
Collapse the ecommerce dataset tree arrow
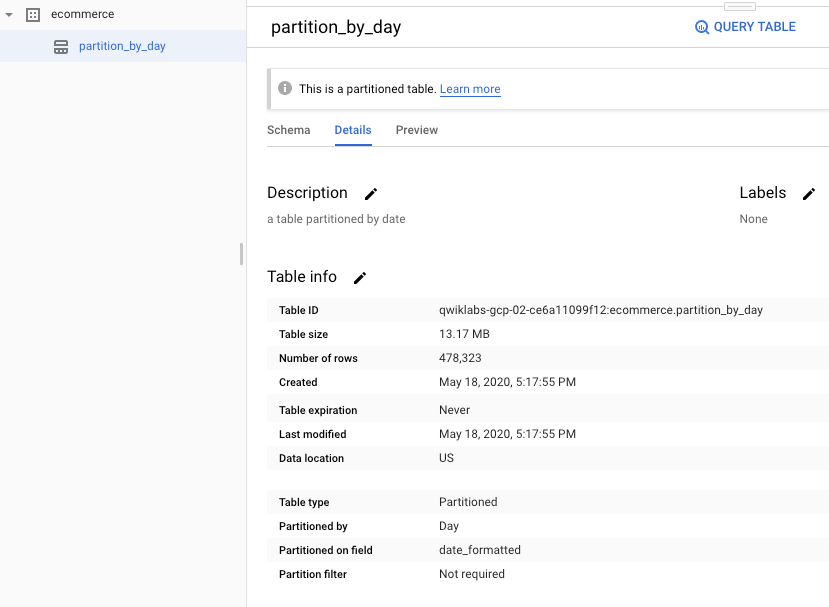click(9, 15)
